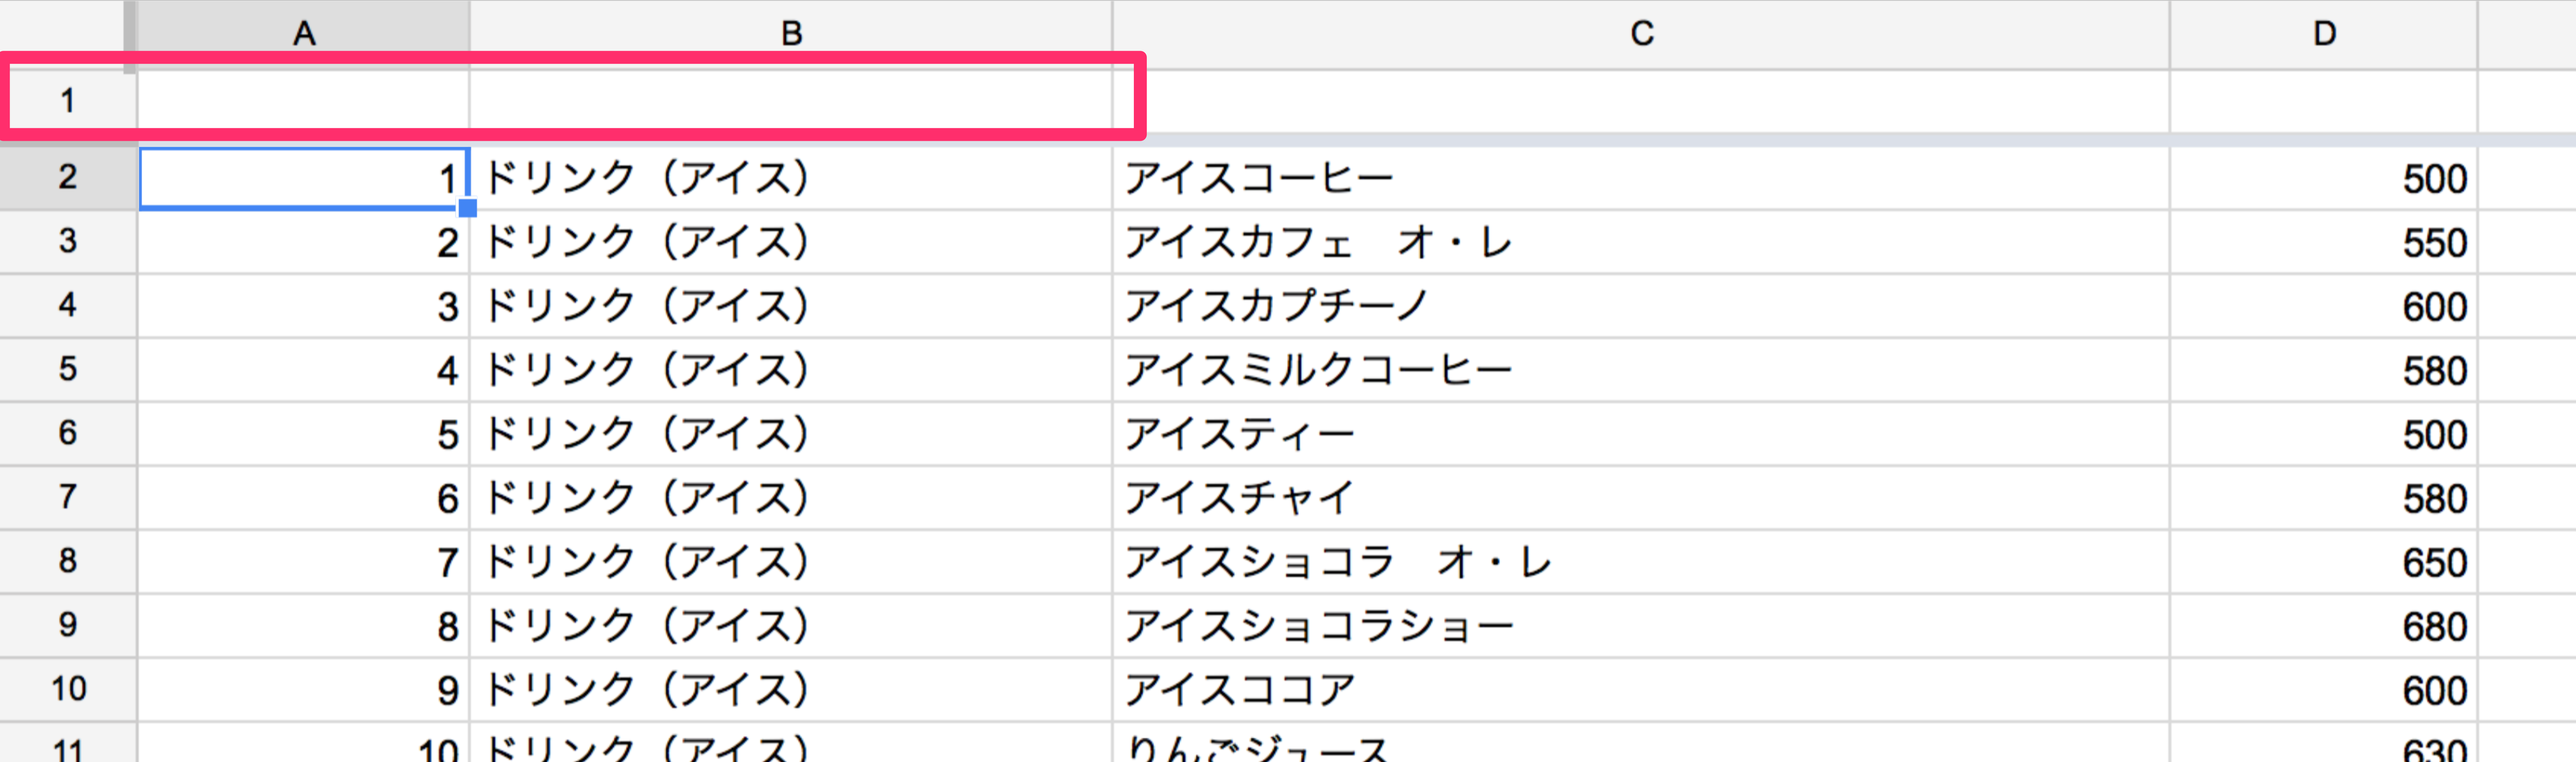Screen dimensions: 2576x762
Task: Click cell アイスチャイ
Action: pyautogui.click(x=1641, y=498)
